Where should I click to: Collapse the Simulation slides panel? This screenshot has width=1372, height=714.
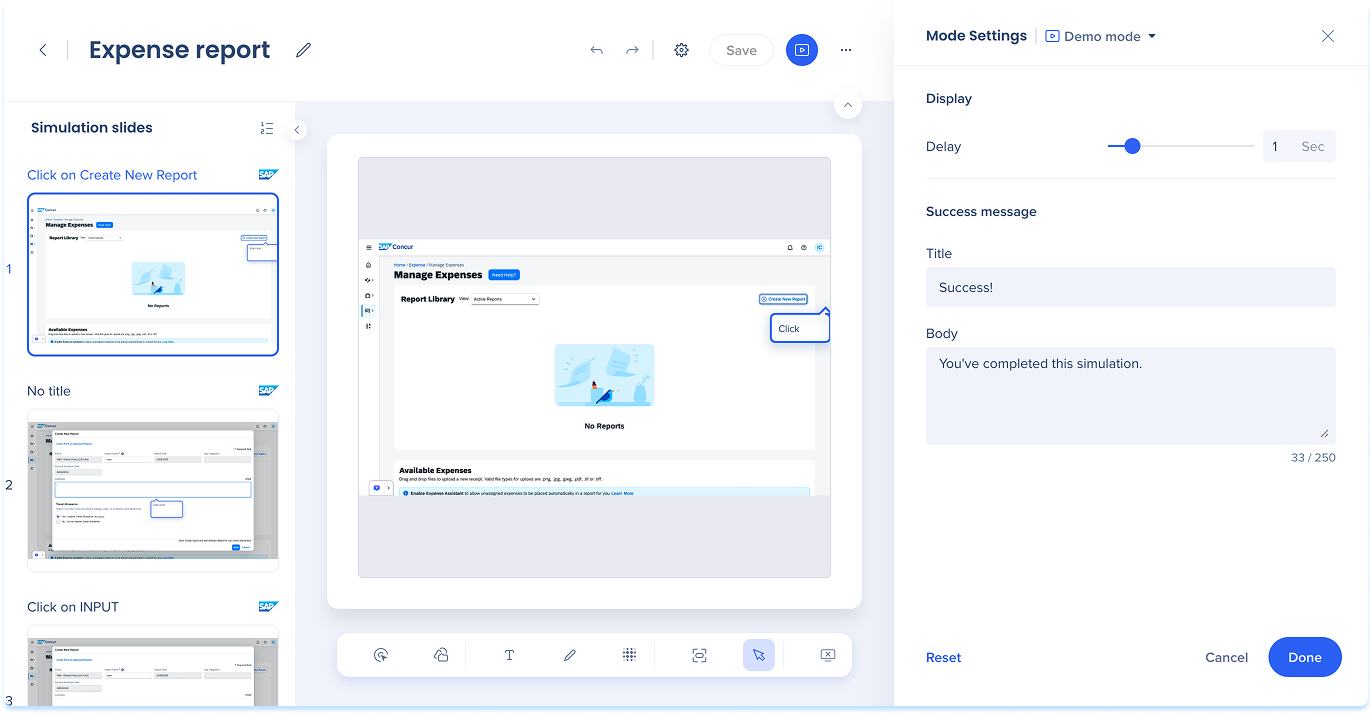tap(297, 130)
